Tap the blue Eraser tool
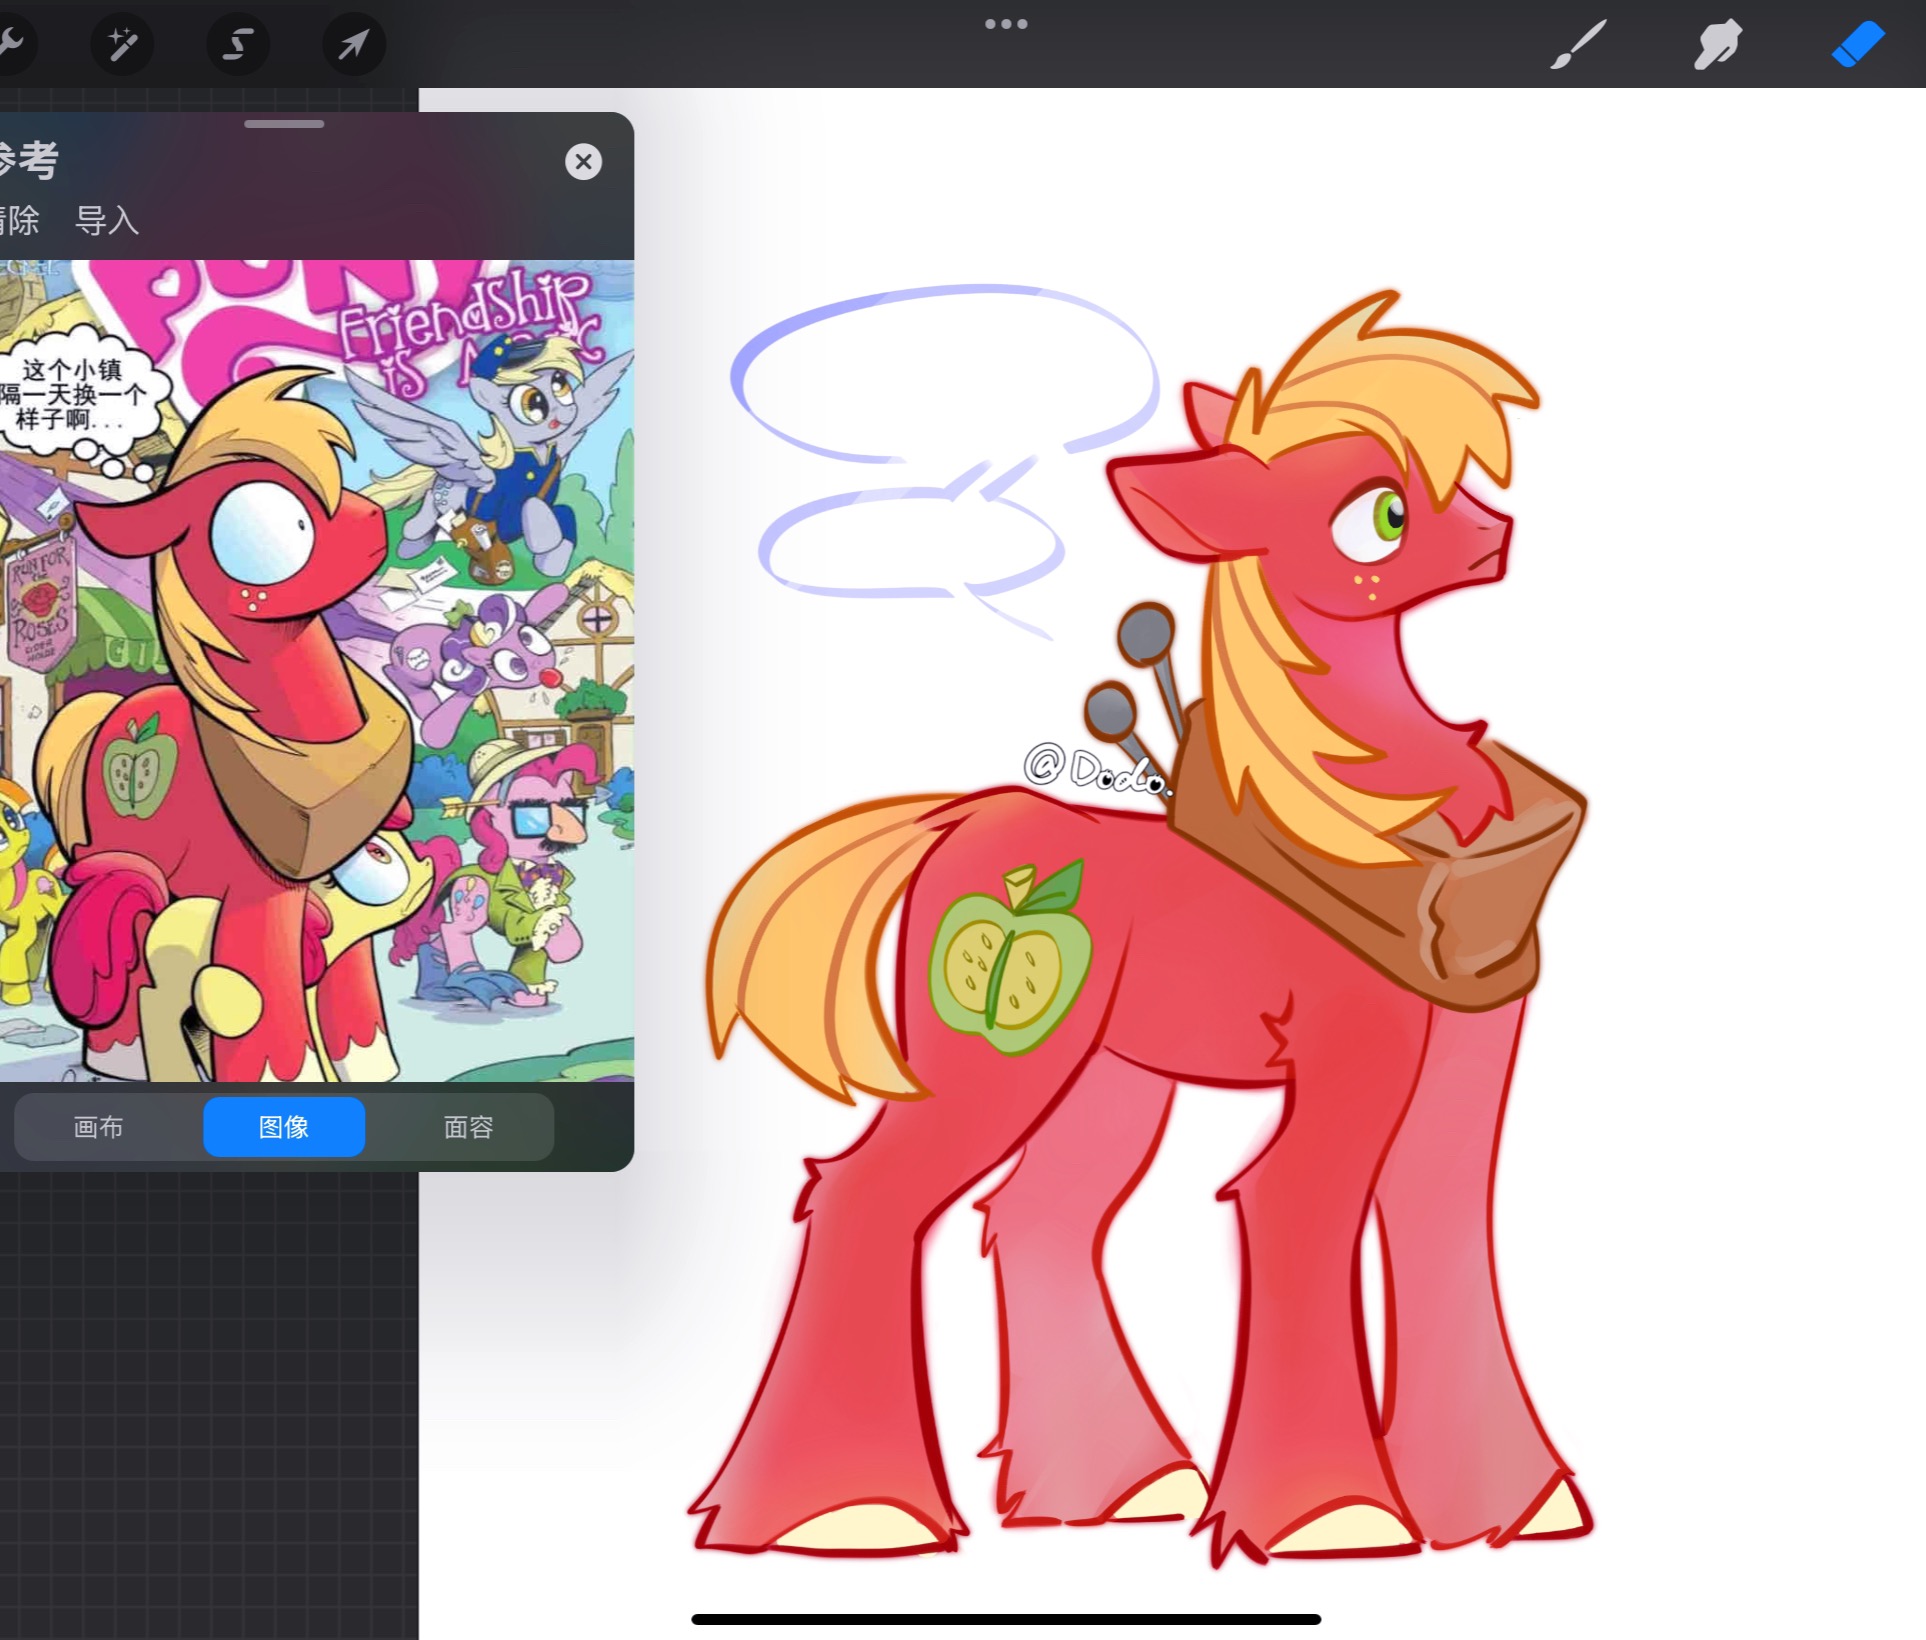This screenshot has height=1640, width=1926. pyautogui.click(x=1857, y=45)
